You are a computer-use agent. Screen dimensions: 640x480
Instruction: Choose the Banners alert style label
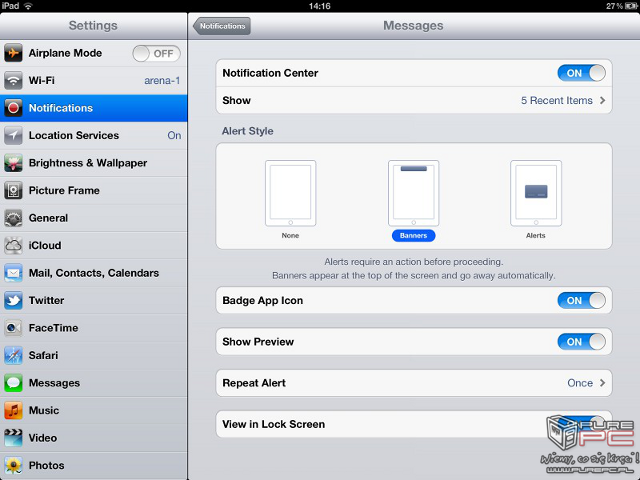pyautogui.click(x=413, y=236)
